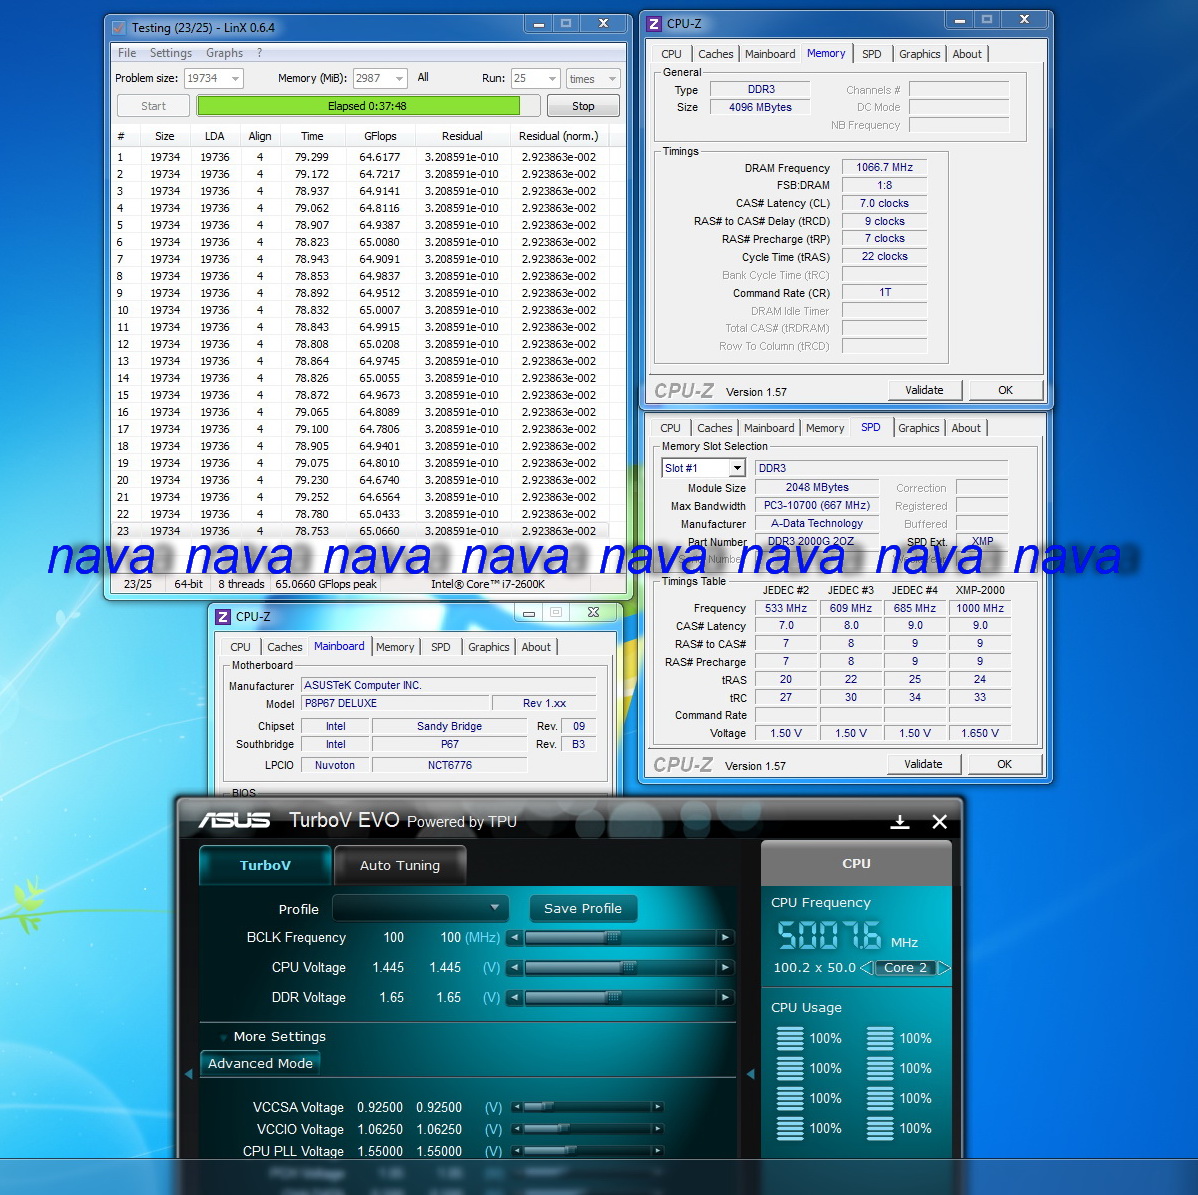The height and width of the screenshot is (1195, 1198).
Task: Open LinX File menu
Action: (127, 53)
